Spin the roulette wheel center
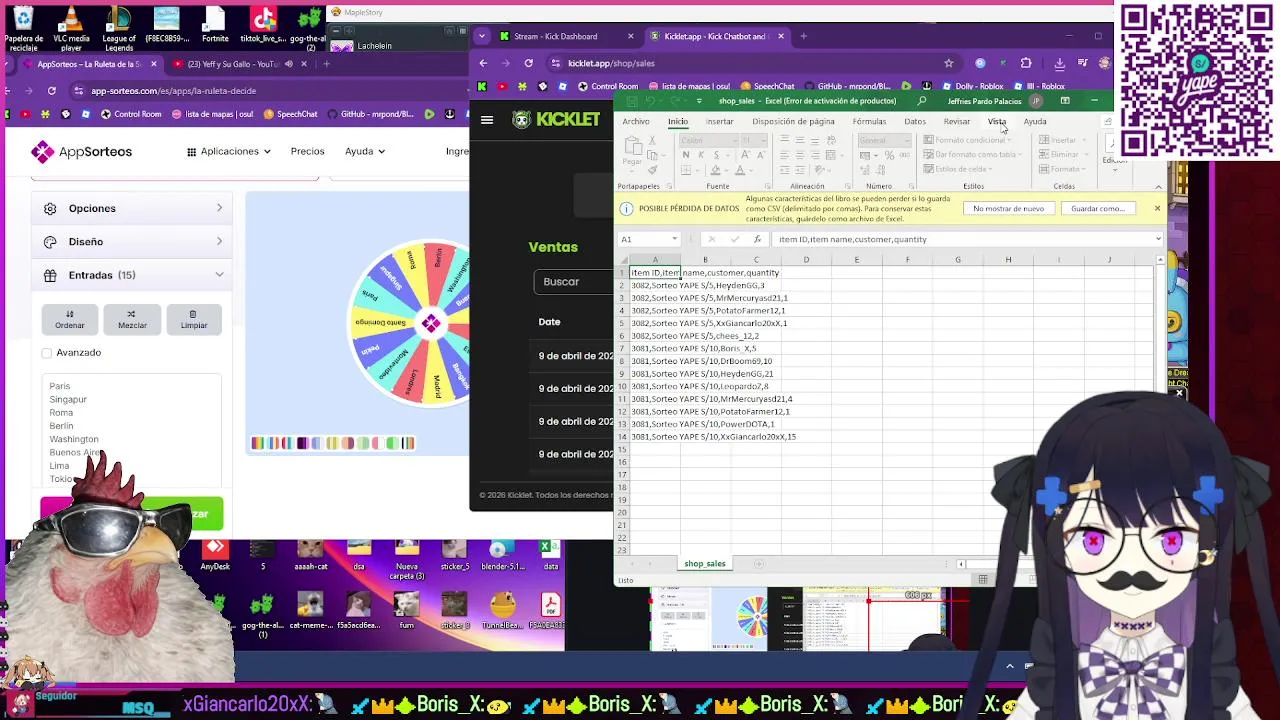This screenshot has width=1280, height=720. click(430, 323)
